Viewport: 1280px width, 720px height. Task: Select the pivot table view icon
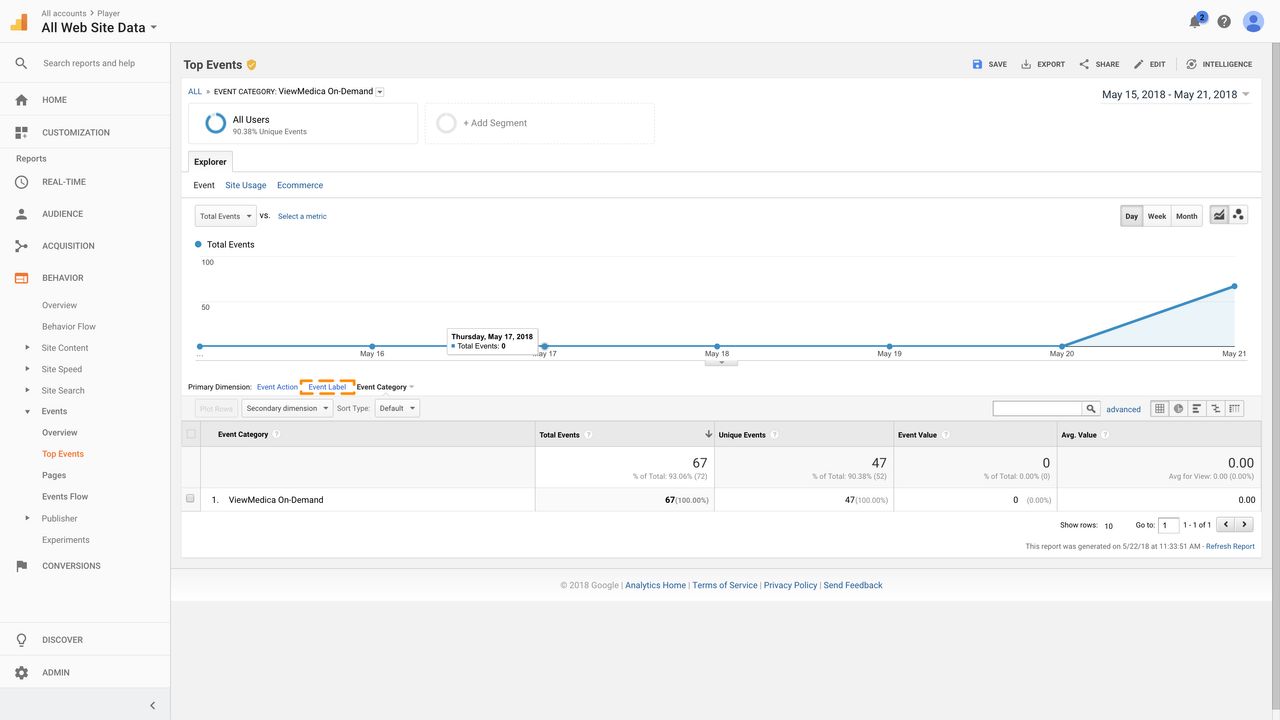click(x=1235, y=408)
